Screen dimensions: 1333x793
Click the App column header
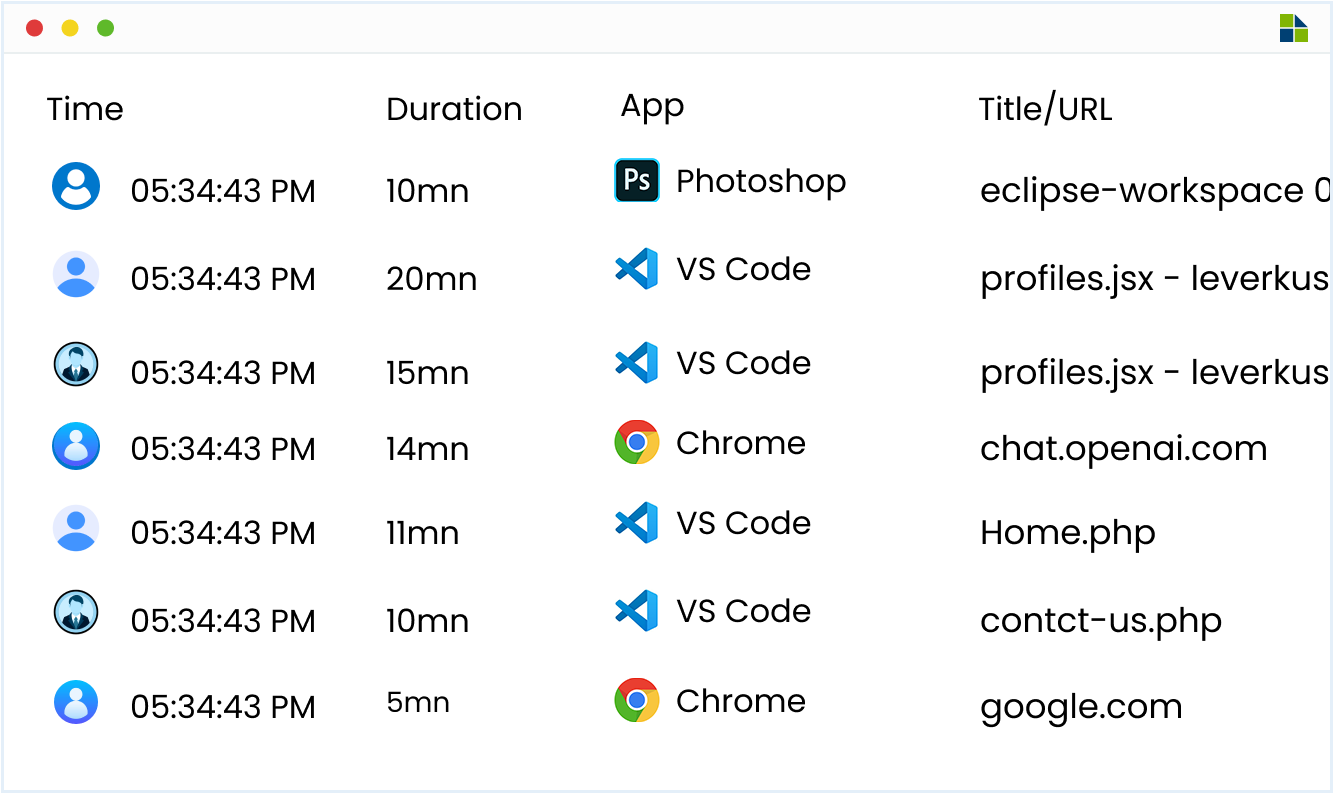pyautogui.click(x=652, y=107)
